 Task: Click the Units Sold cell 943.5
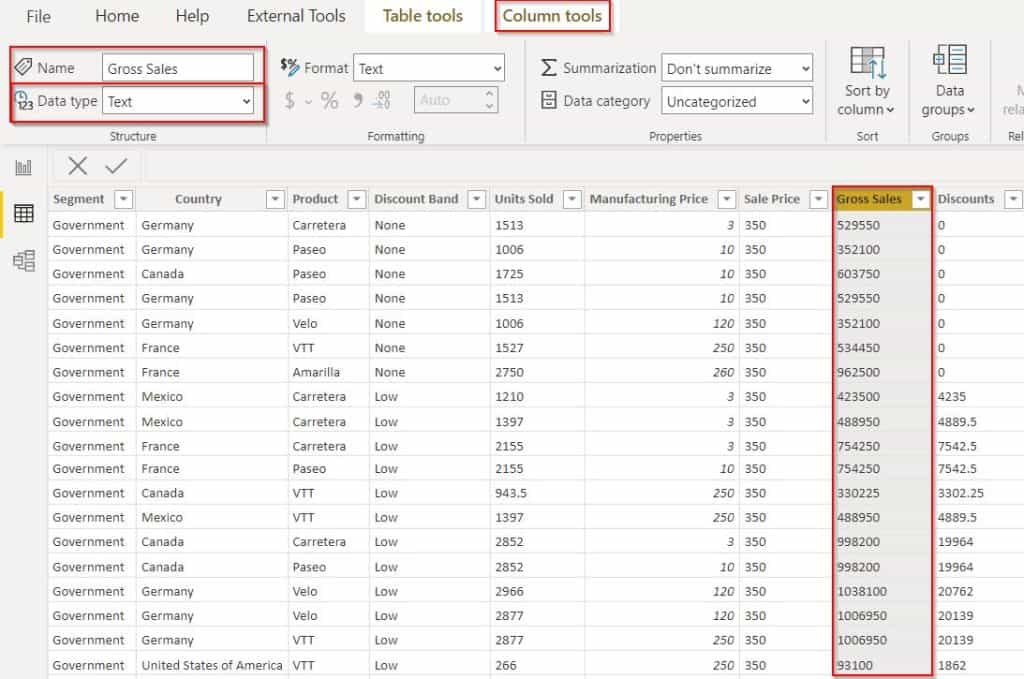tap(511, 493)
